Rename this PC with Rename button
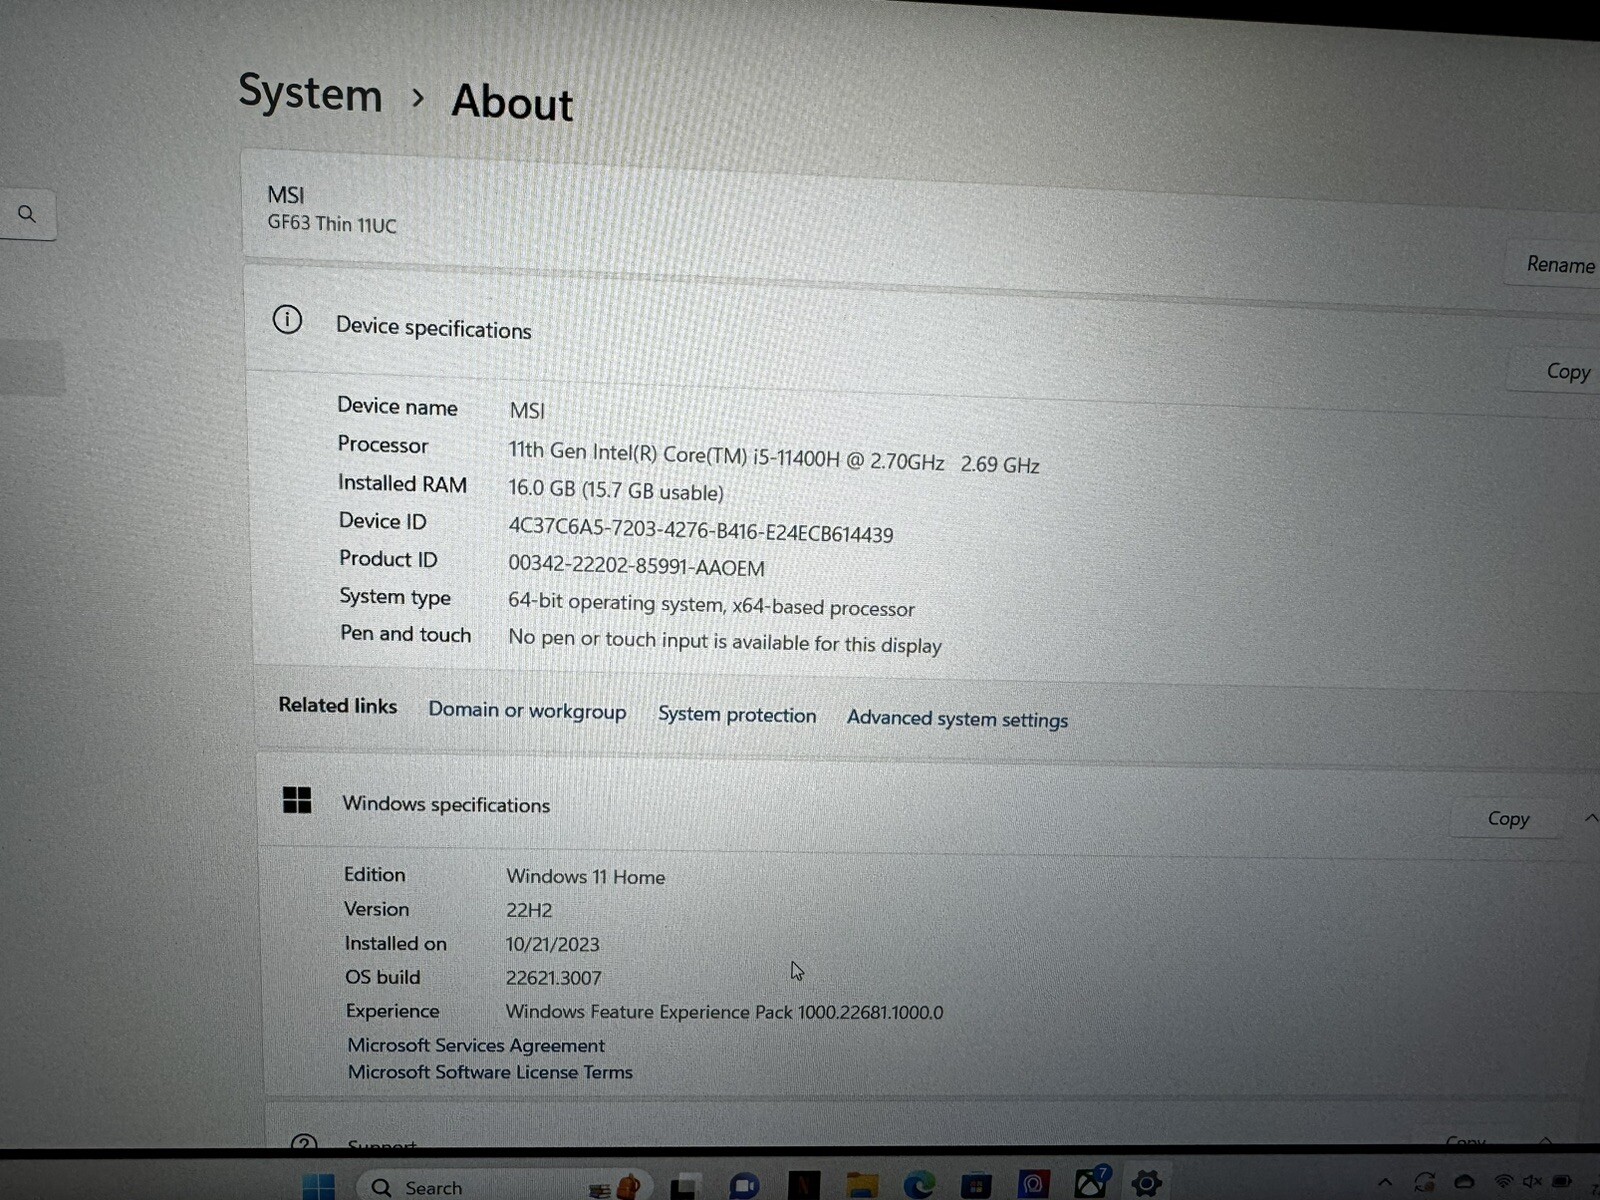The height and width of the screenshot is (1200, 1600). click(1559, 264)
